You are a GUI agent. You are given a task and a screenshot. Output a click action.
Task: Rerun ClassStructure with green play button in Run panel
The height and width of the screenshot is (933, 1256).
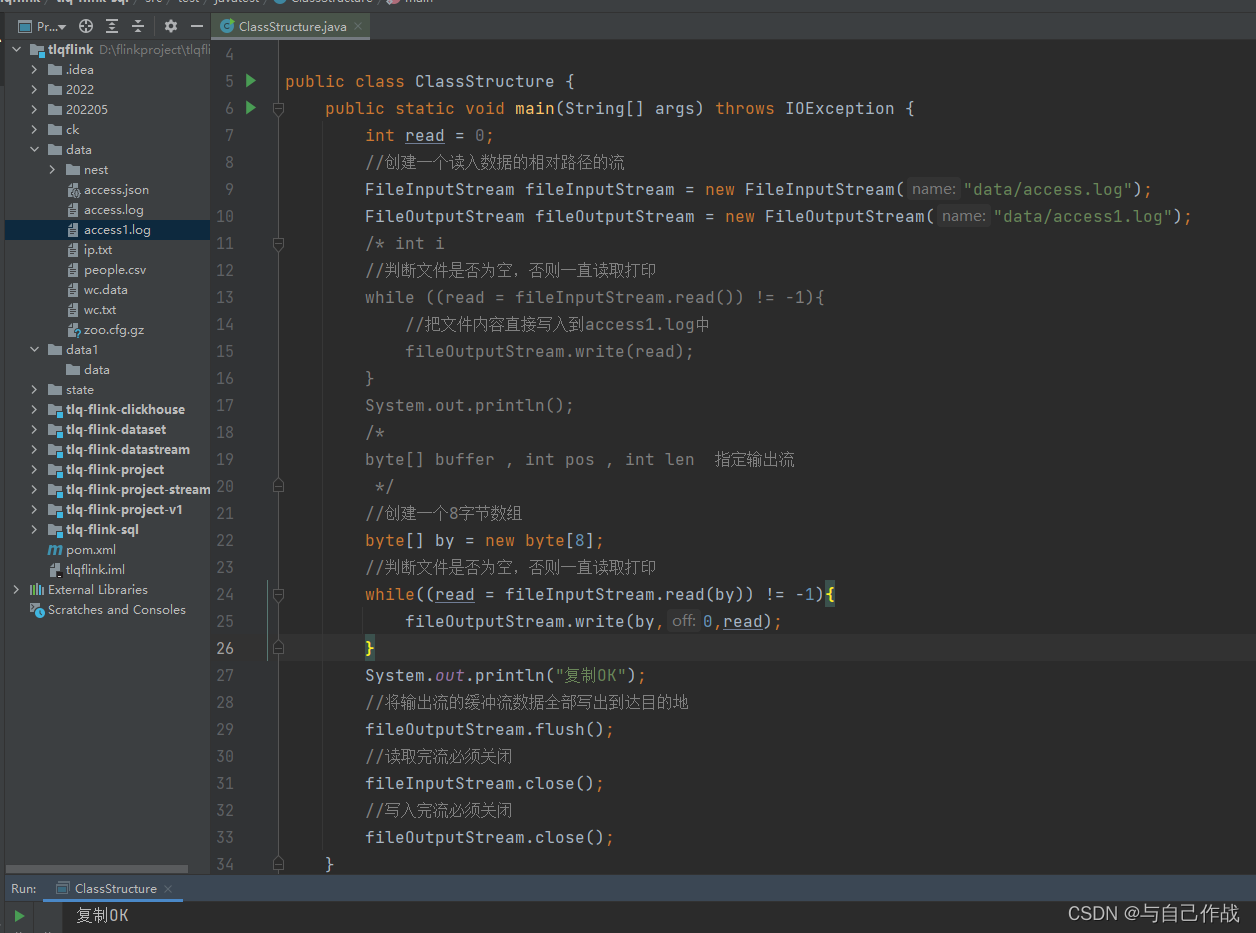tap(19, 915)
